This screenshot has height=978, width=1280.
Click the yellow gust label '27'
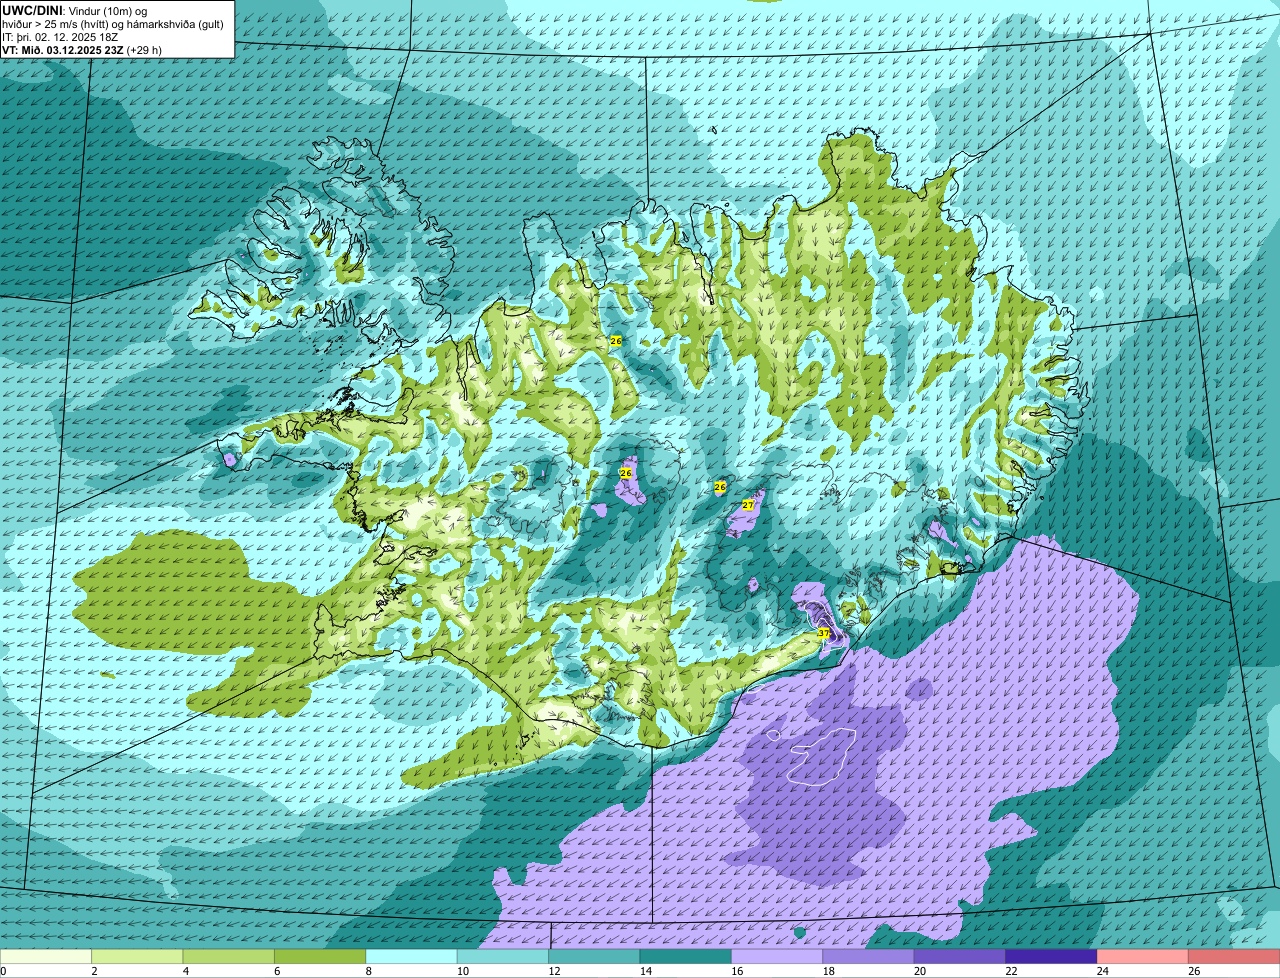click(747, 505)
